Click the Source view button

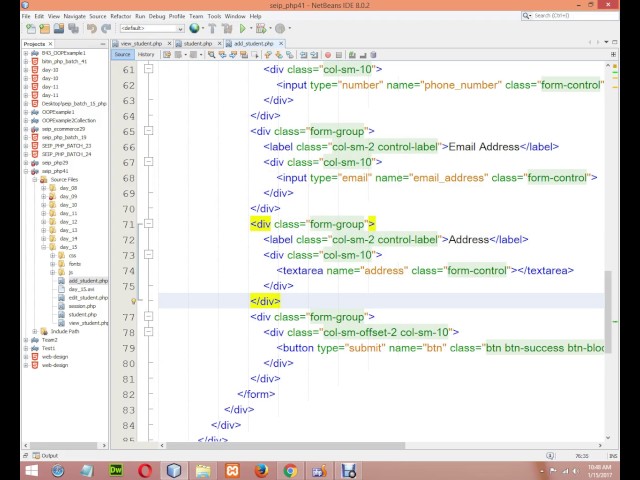(x=122, y=54)
